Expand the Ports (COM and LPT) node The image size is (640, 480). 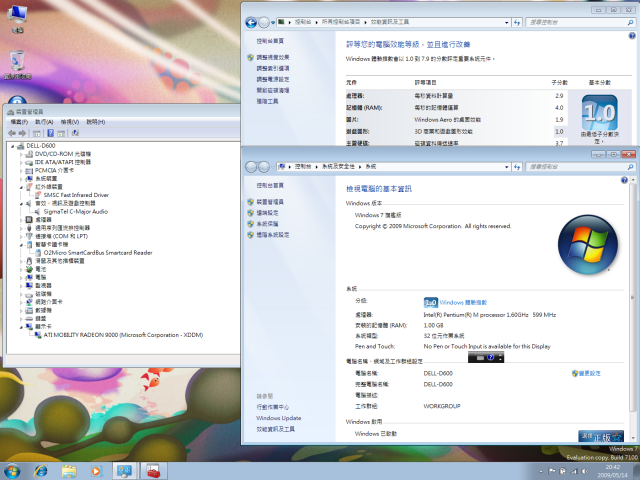click(21, 236)
